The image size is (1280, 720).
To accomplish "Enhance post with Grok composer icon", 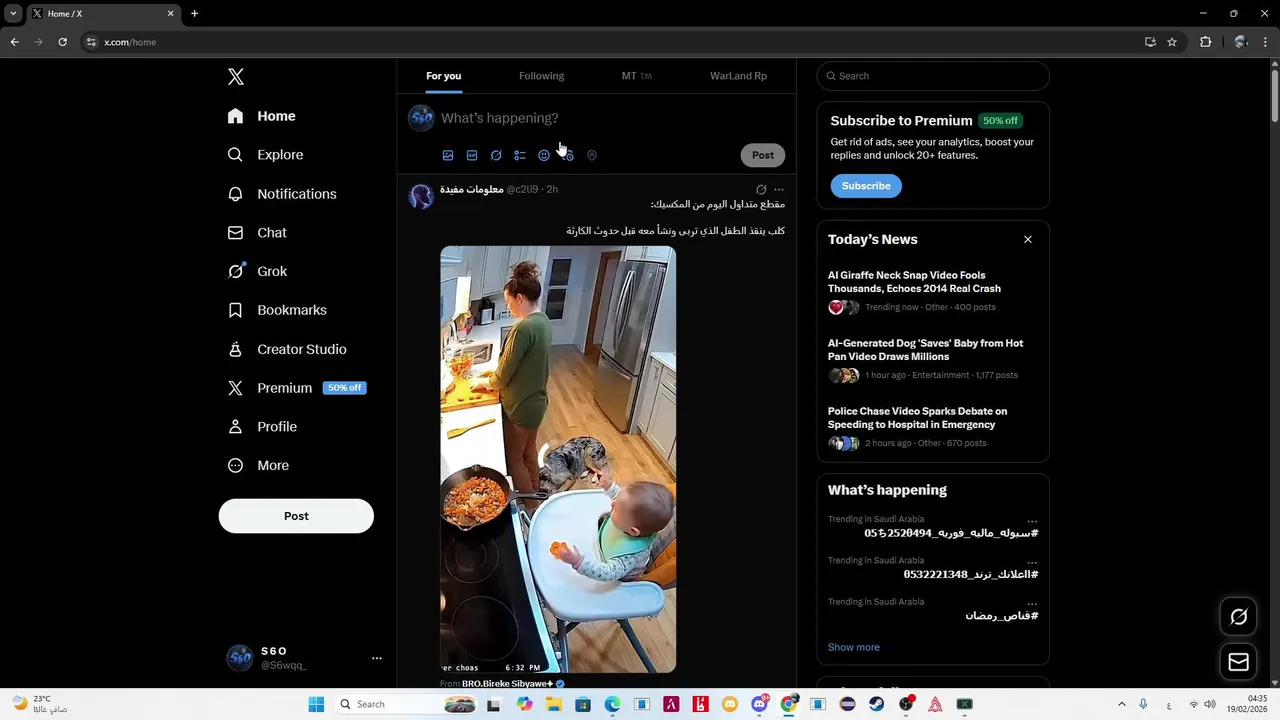I will (x=496, y=155).
